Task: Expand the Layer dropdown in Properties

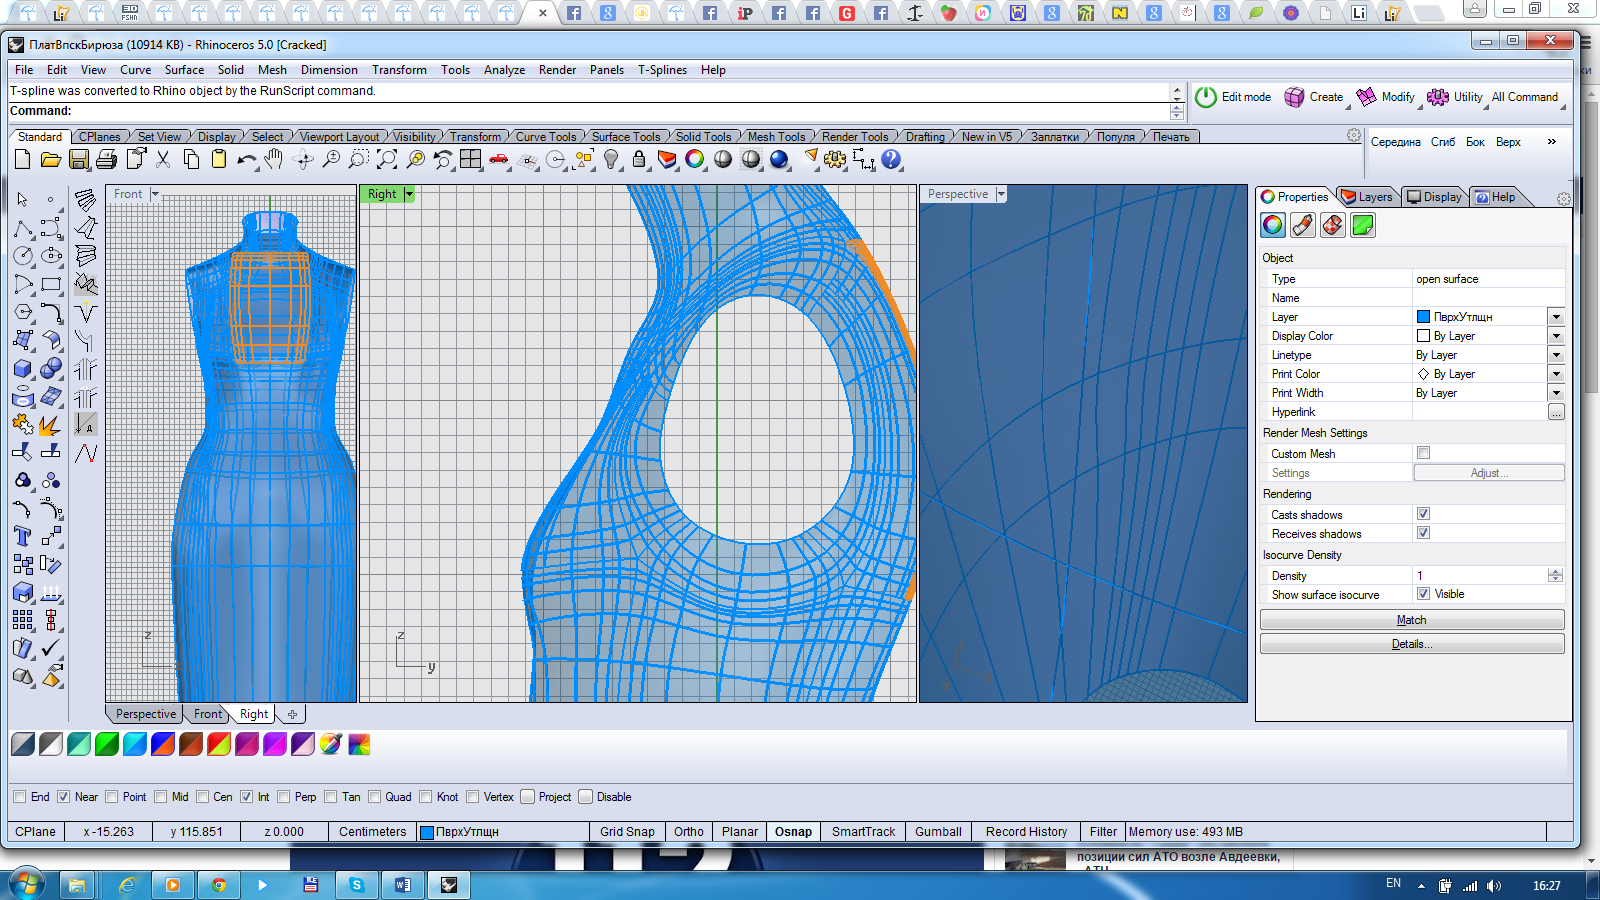Action: [1556, 317]
